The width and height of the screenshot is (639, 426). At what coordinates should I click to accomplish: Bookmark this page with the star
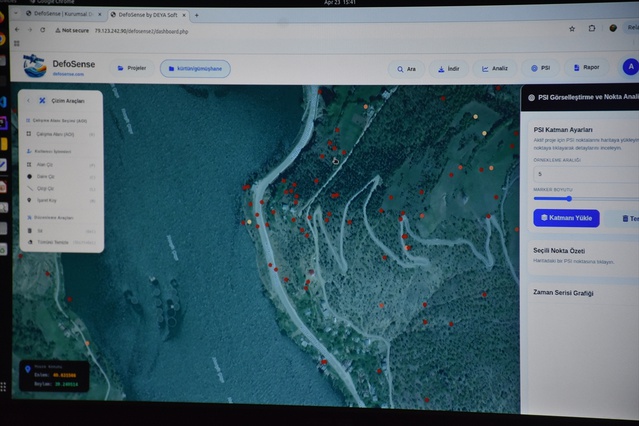click(x=572, y=29)
